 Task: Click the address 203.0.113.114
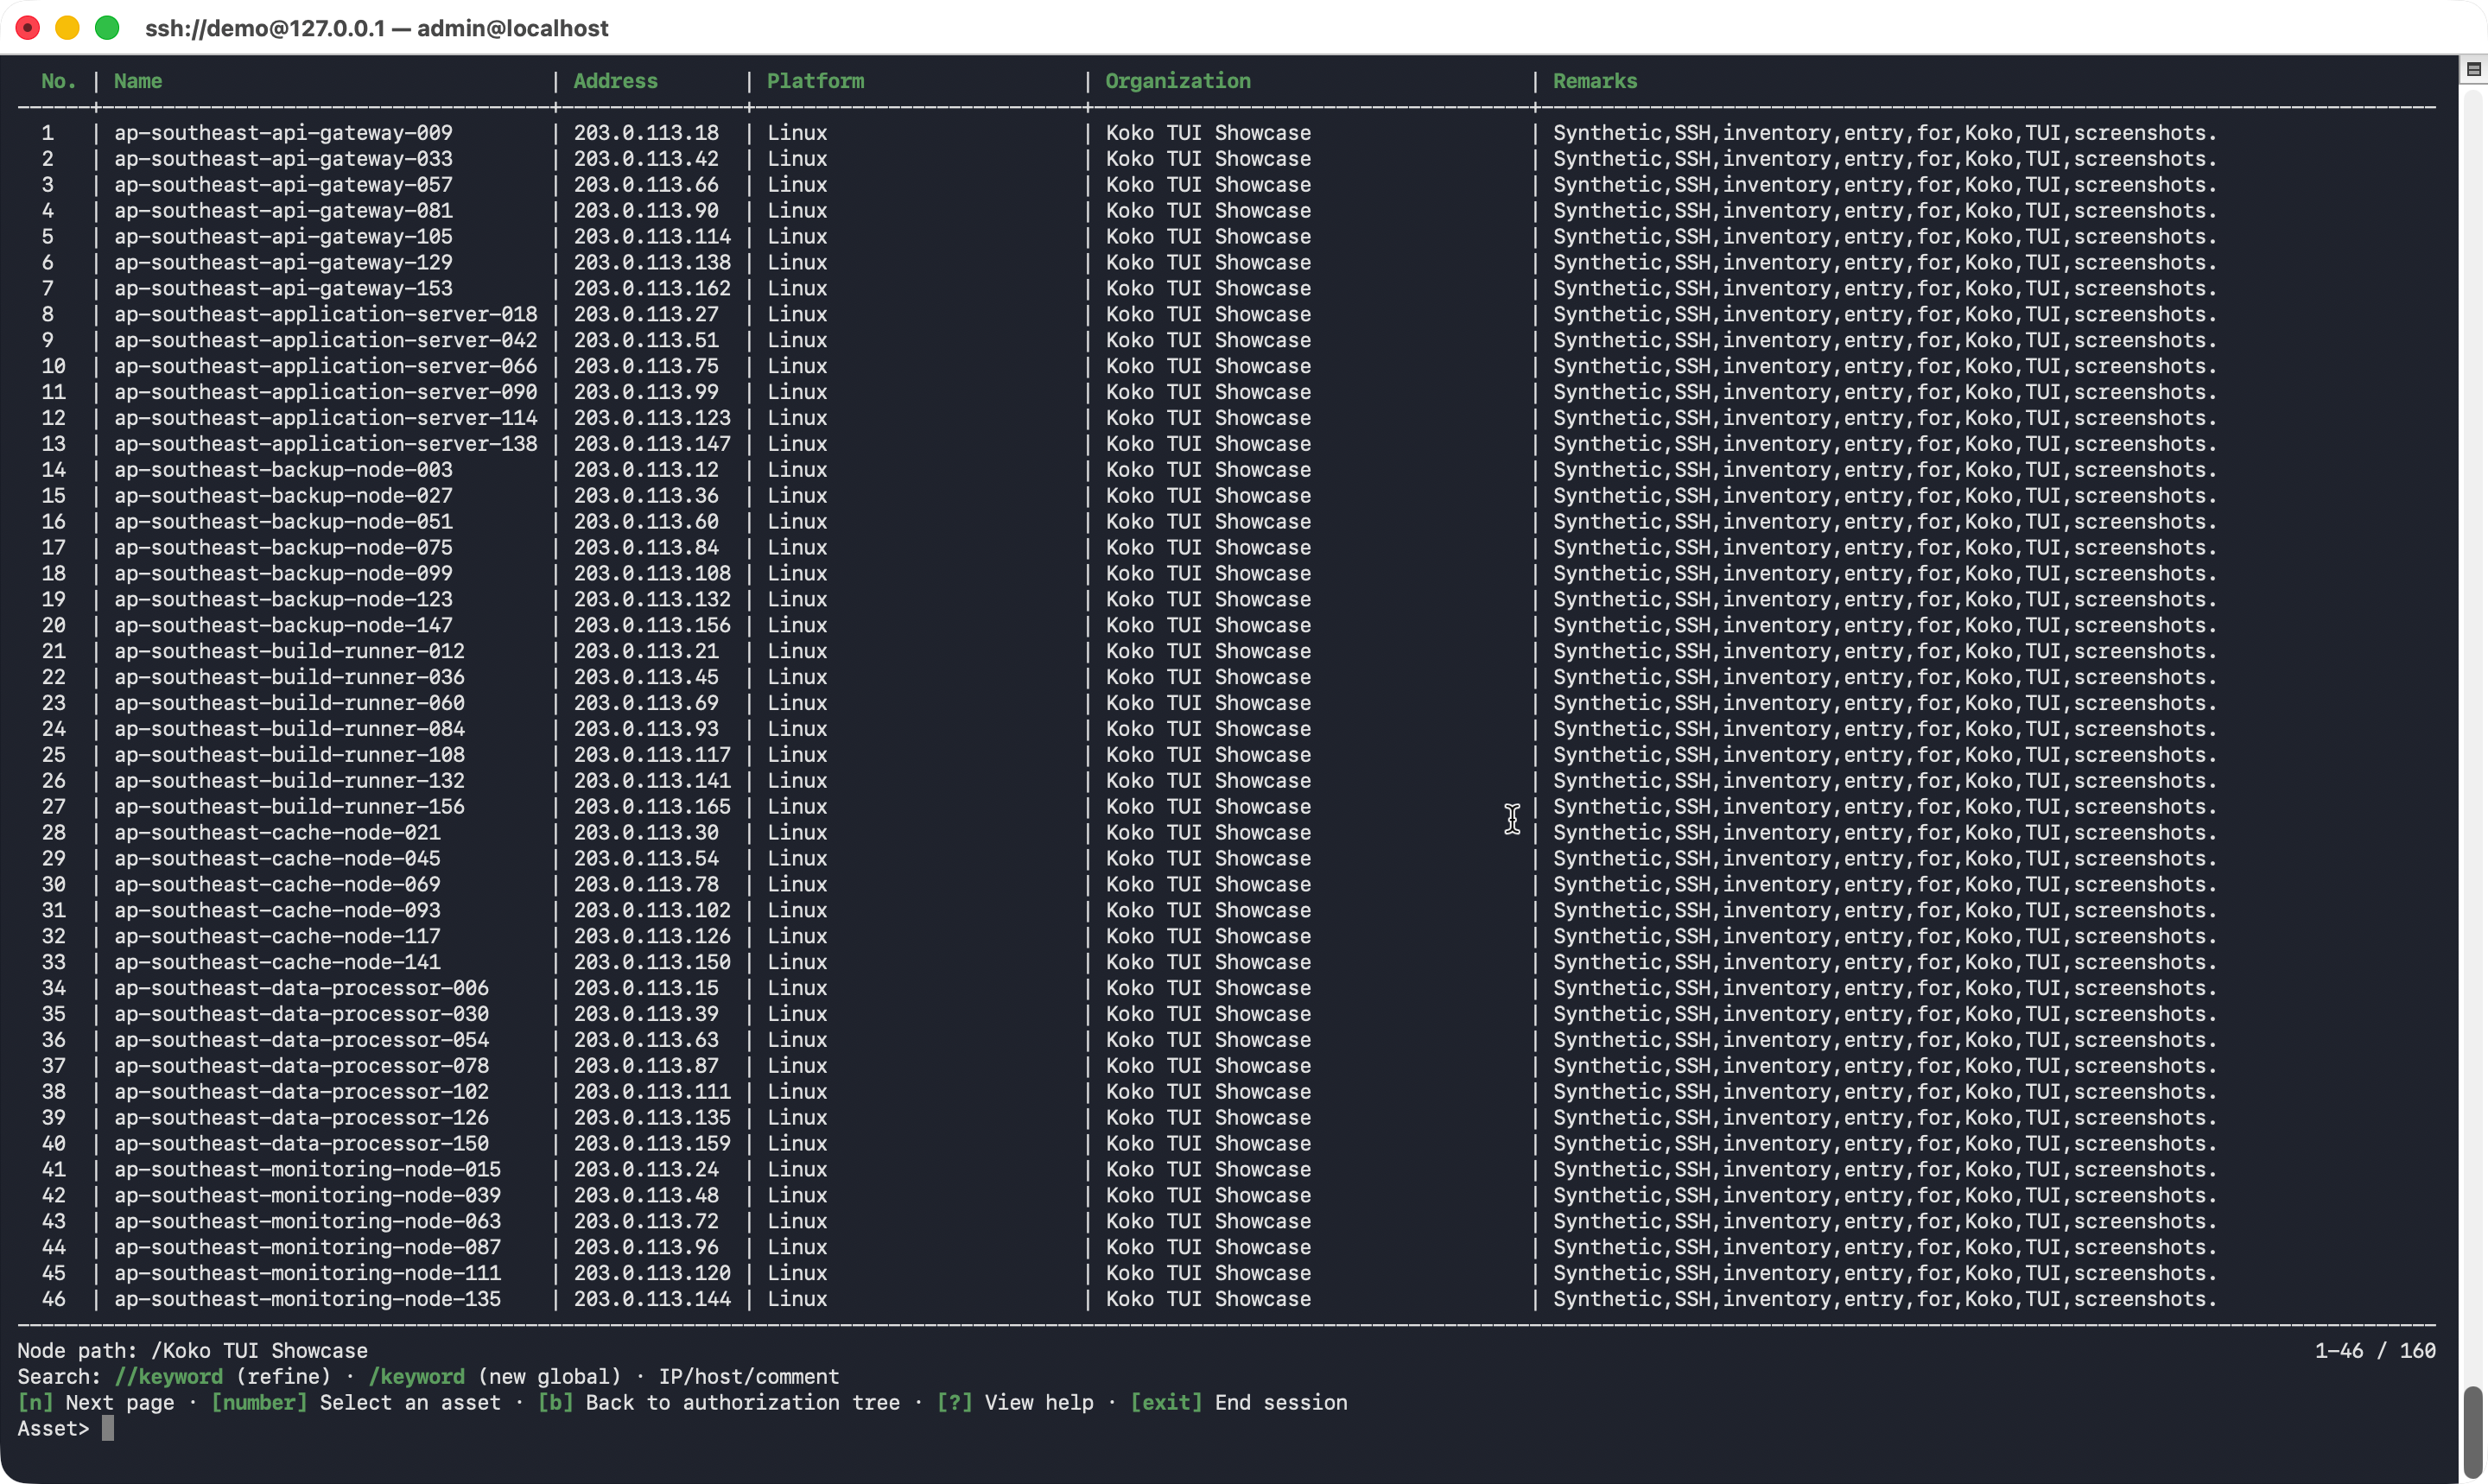(652, 236)
